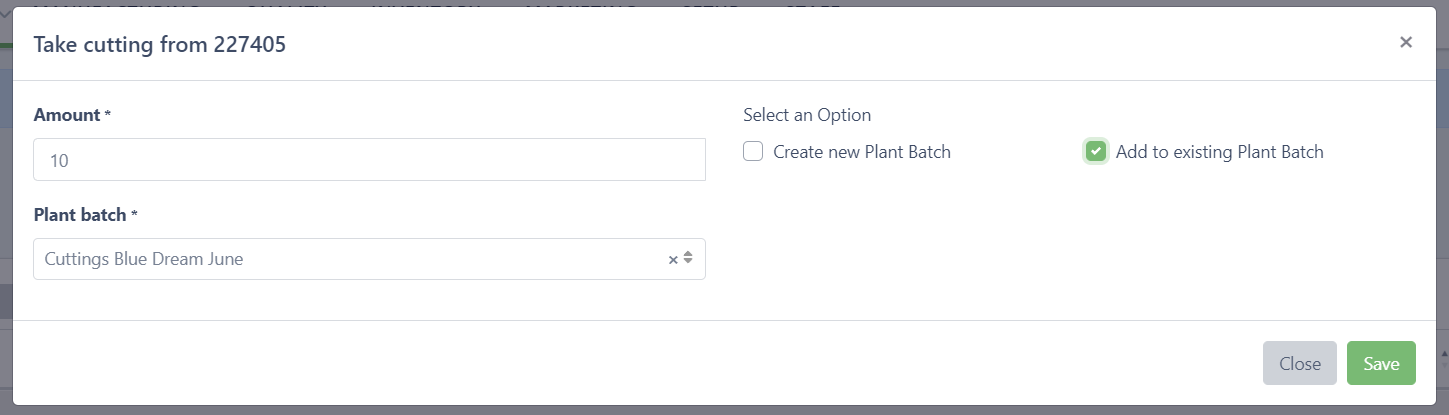This screenshot has height=415, width=1449.
Task: Clear the selected Plant batch value
Action: (x=673, y=260)
